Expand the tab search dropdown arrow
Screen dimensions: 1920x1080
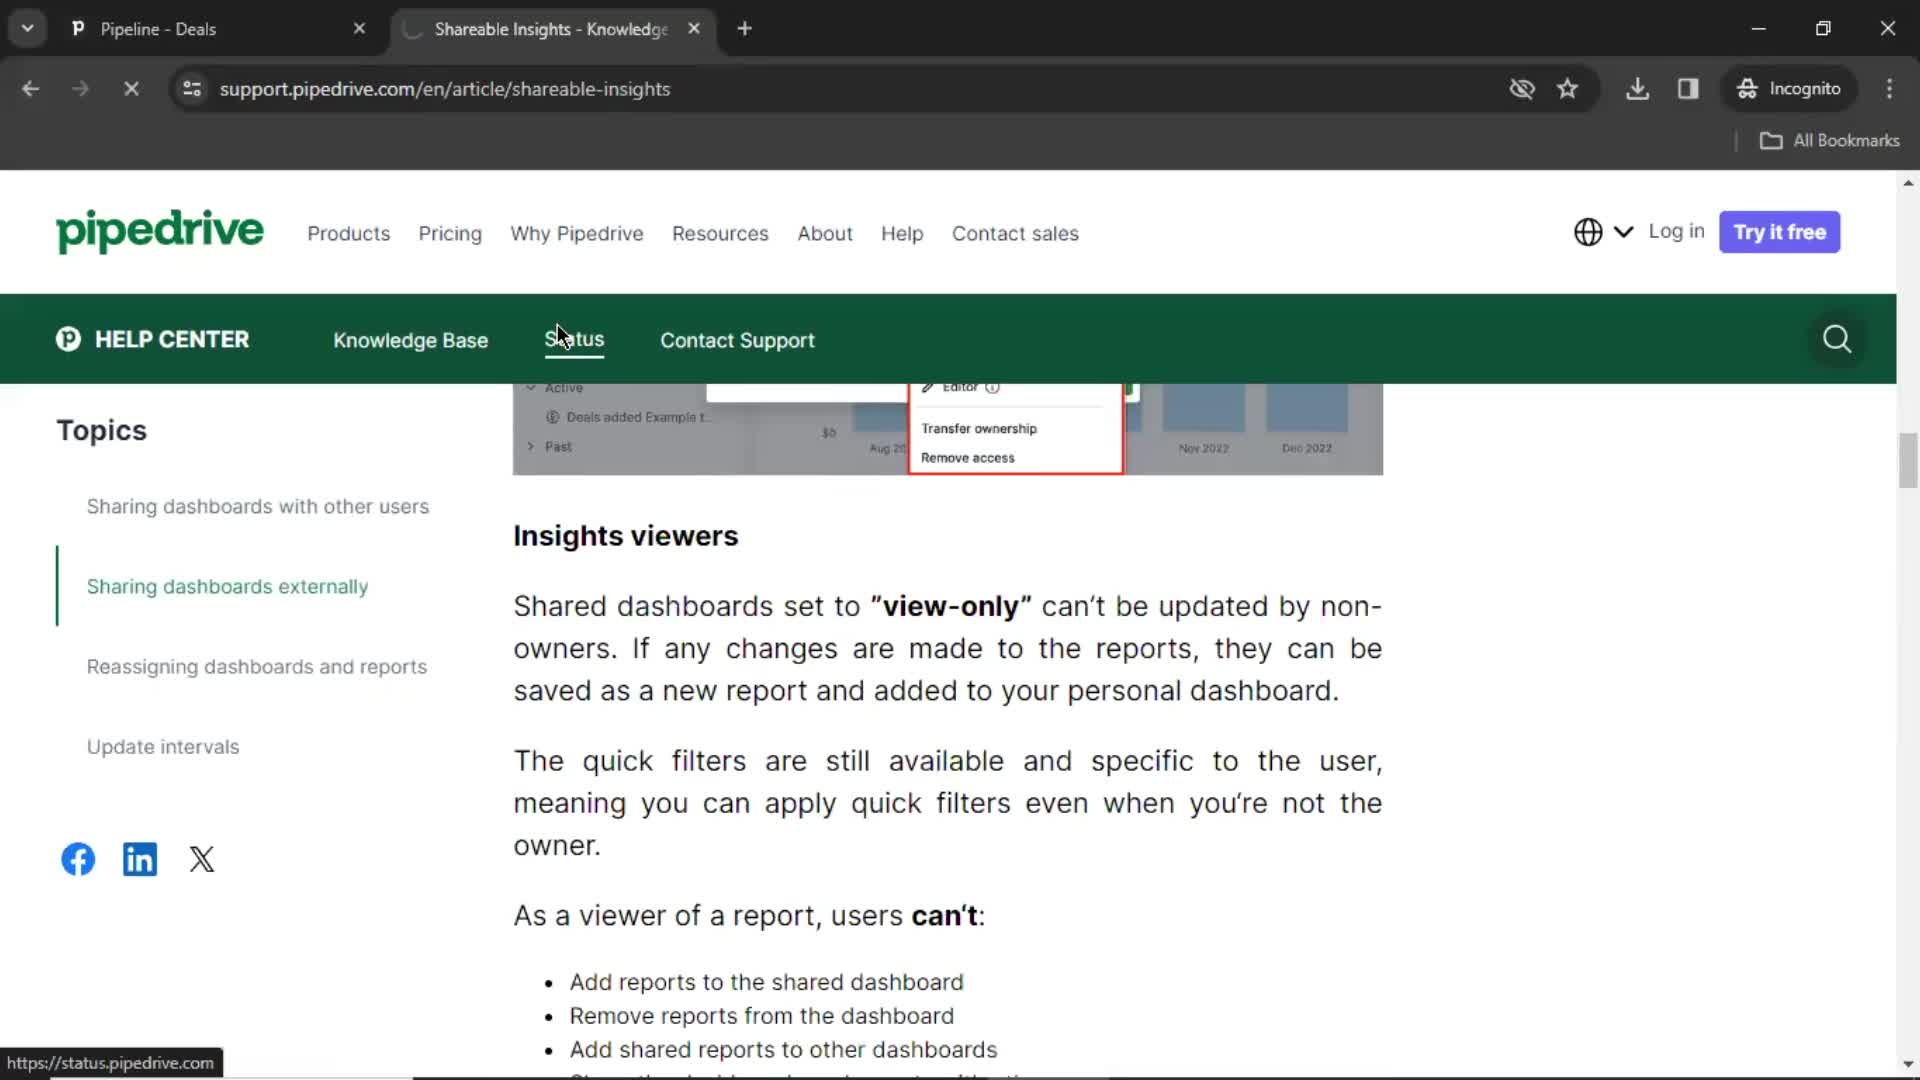click(28, 29)
